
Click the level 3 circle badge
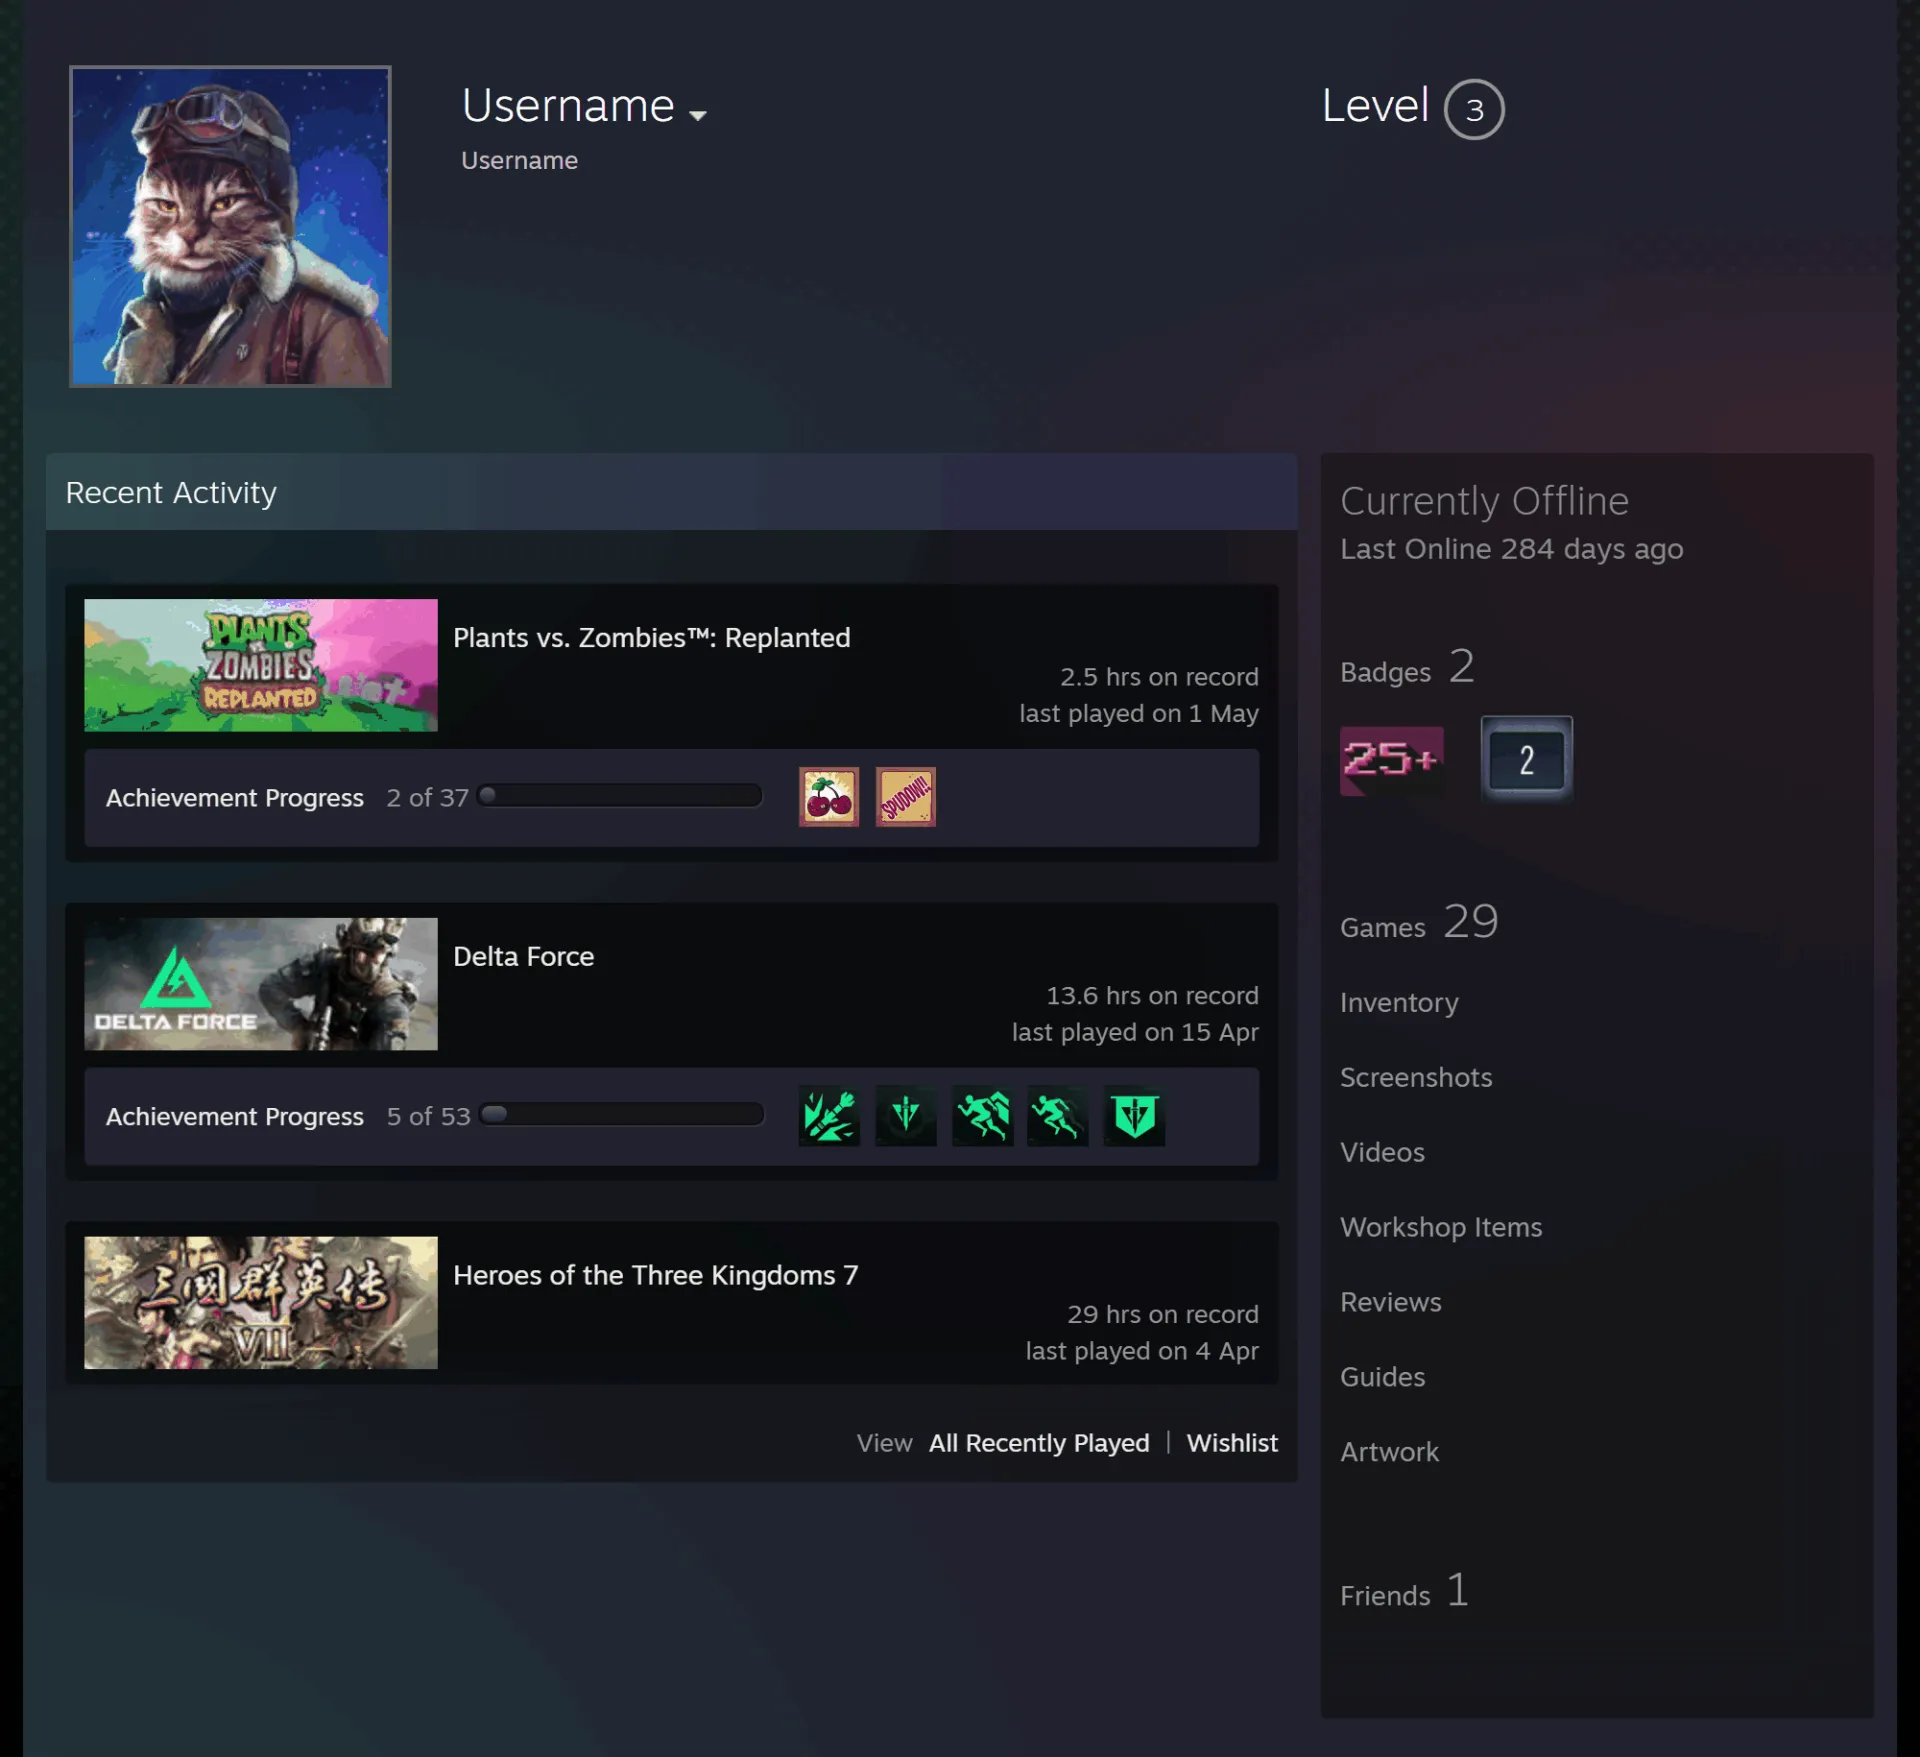click(1474, 109)
